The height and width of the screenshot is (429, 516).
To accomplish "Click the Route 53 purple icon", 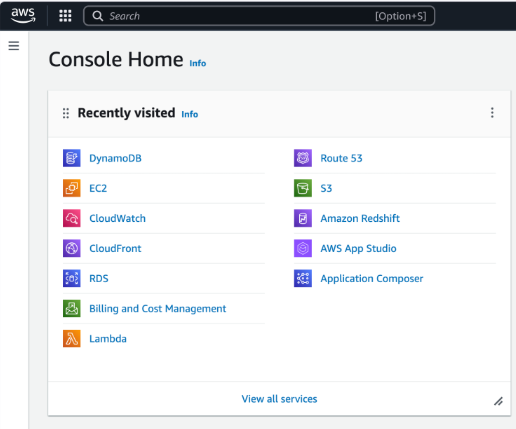I will [x=303, y=158].
